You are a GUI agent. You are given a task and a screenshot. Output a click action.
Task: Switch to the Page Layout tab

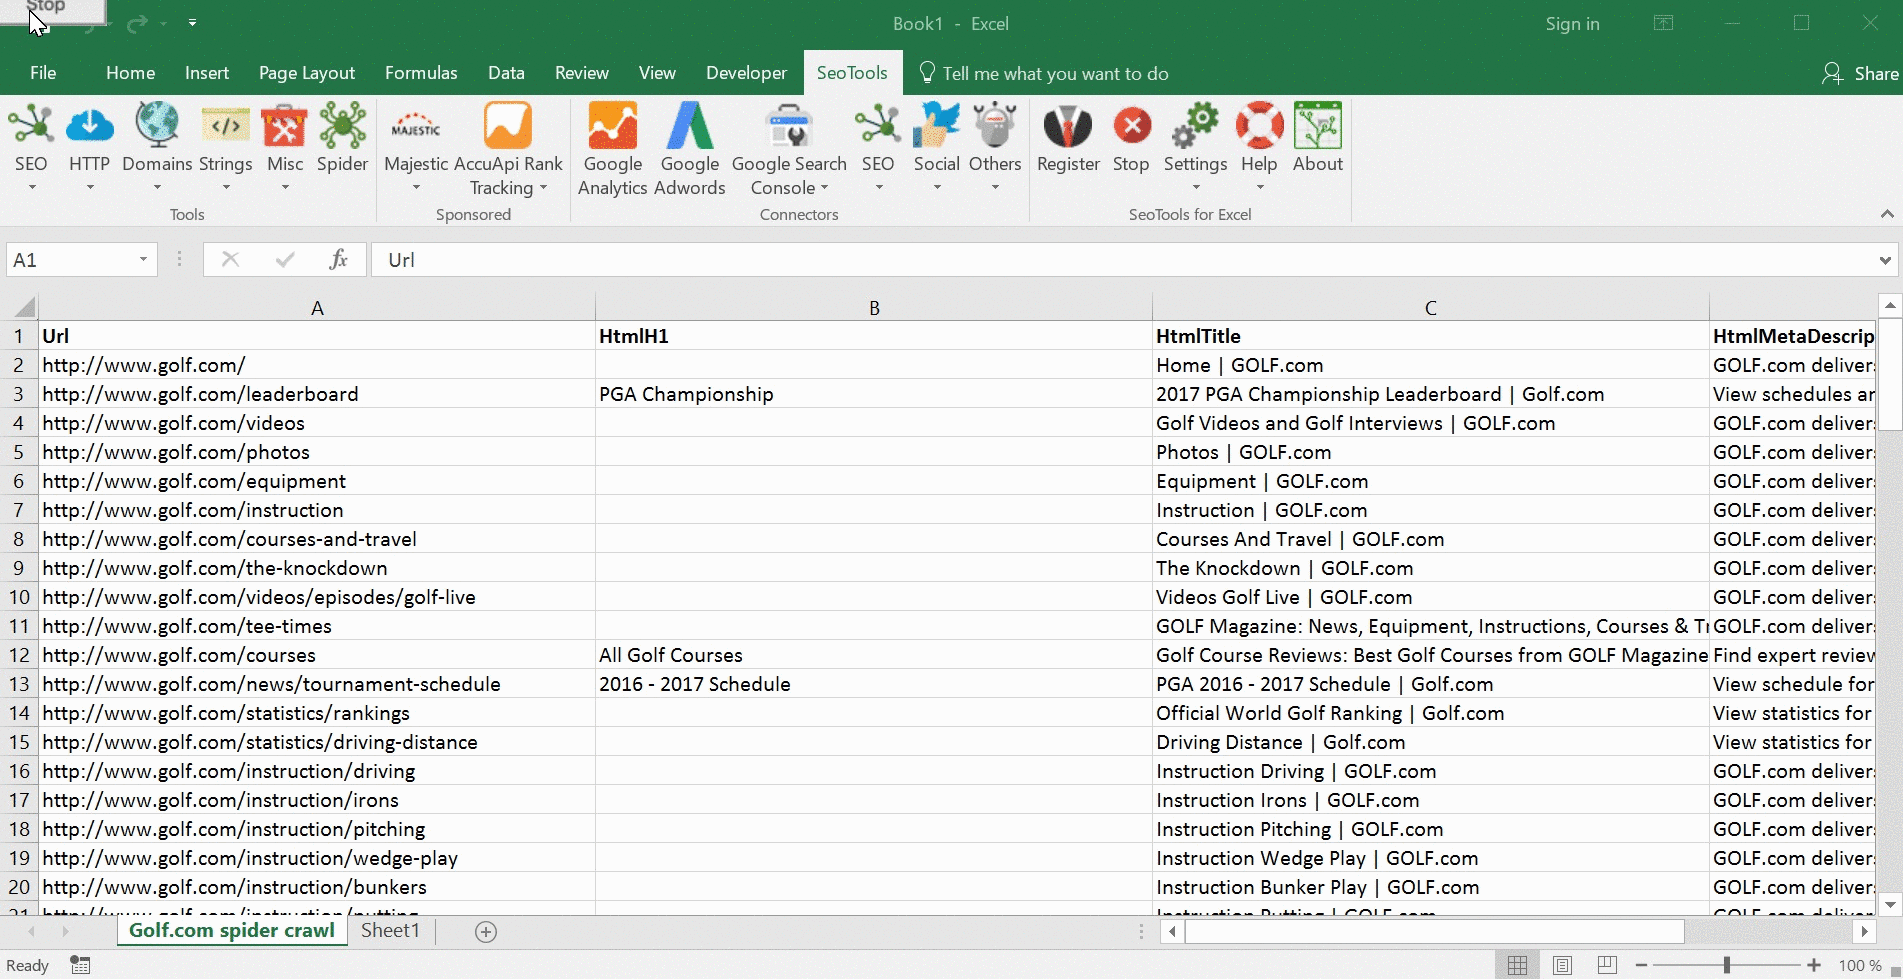coord(307,73)
